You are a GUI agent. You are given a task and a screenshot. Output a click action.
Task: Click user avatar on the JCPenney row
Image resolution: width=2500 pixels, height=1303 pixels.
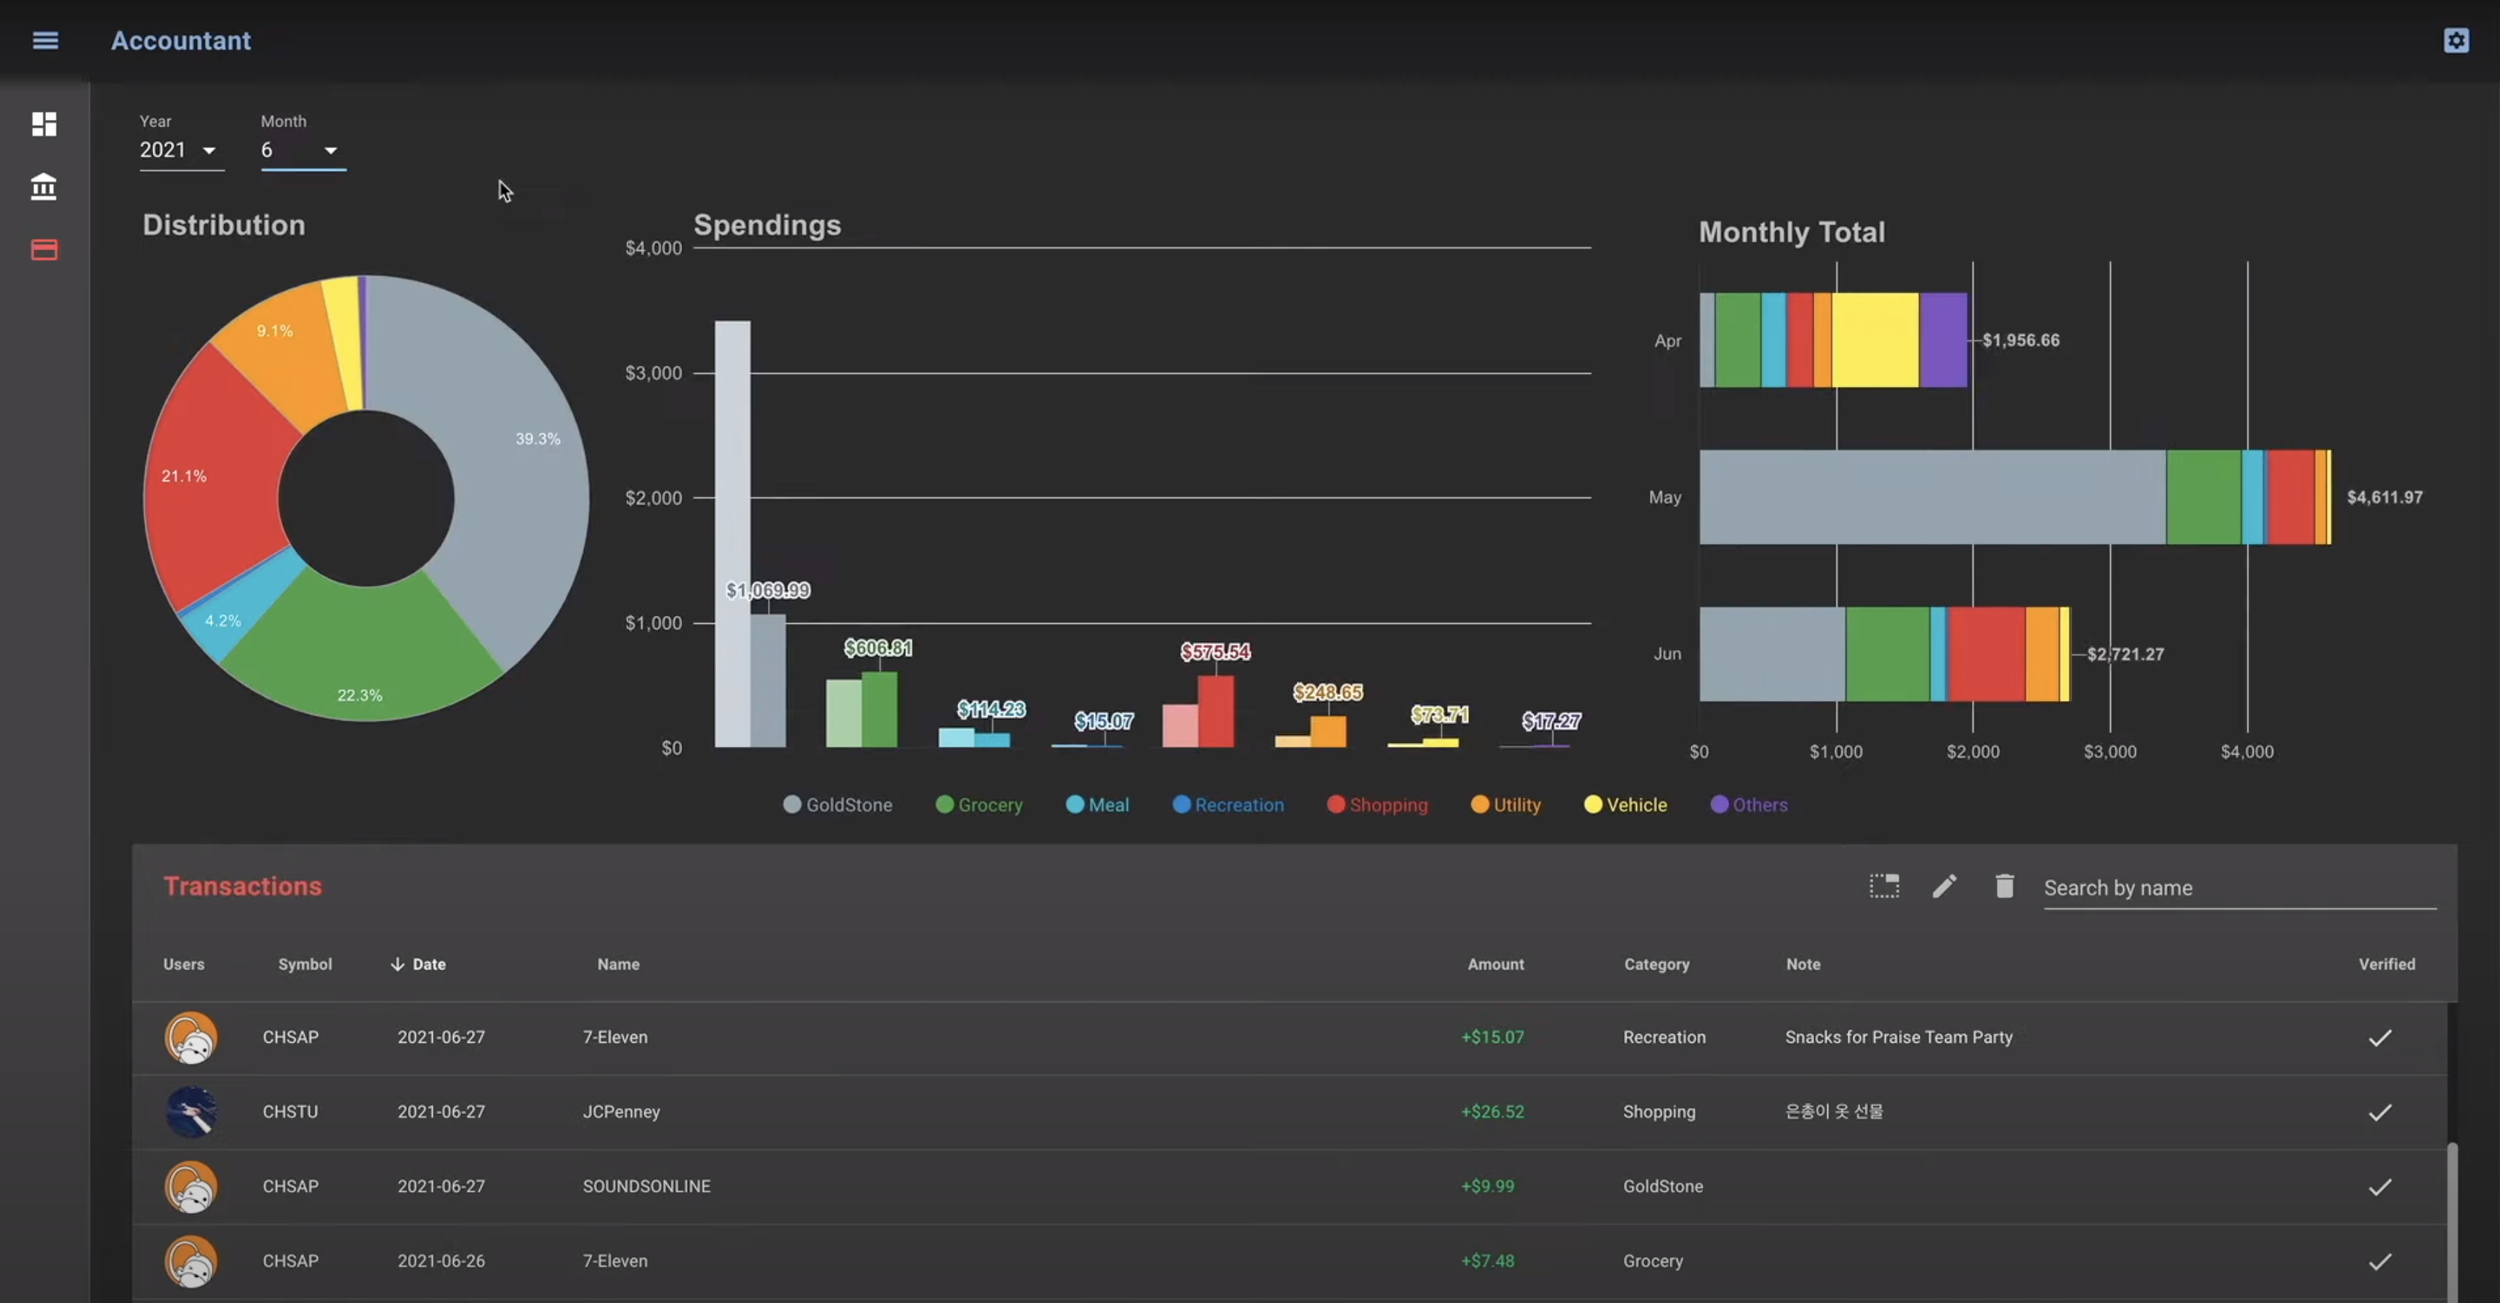[x=191, y=1112]
